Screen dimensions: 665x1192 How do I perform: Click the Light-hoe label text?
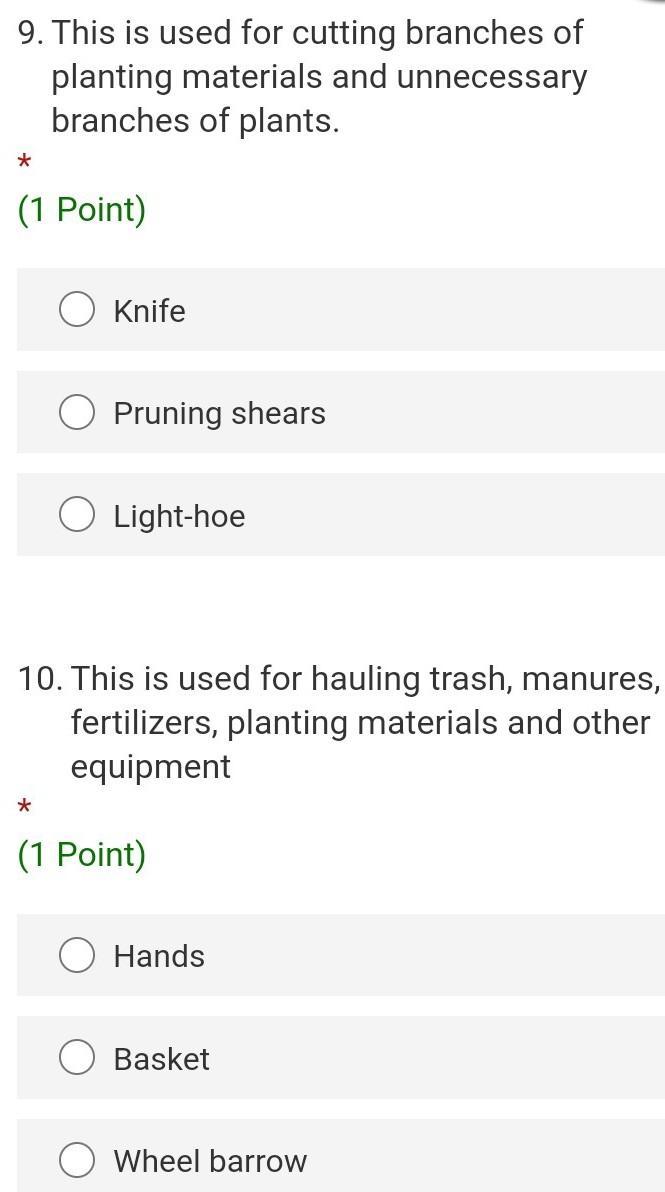click(x=179, y=517)
